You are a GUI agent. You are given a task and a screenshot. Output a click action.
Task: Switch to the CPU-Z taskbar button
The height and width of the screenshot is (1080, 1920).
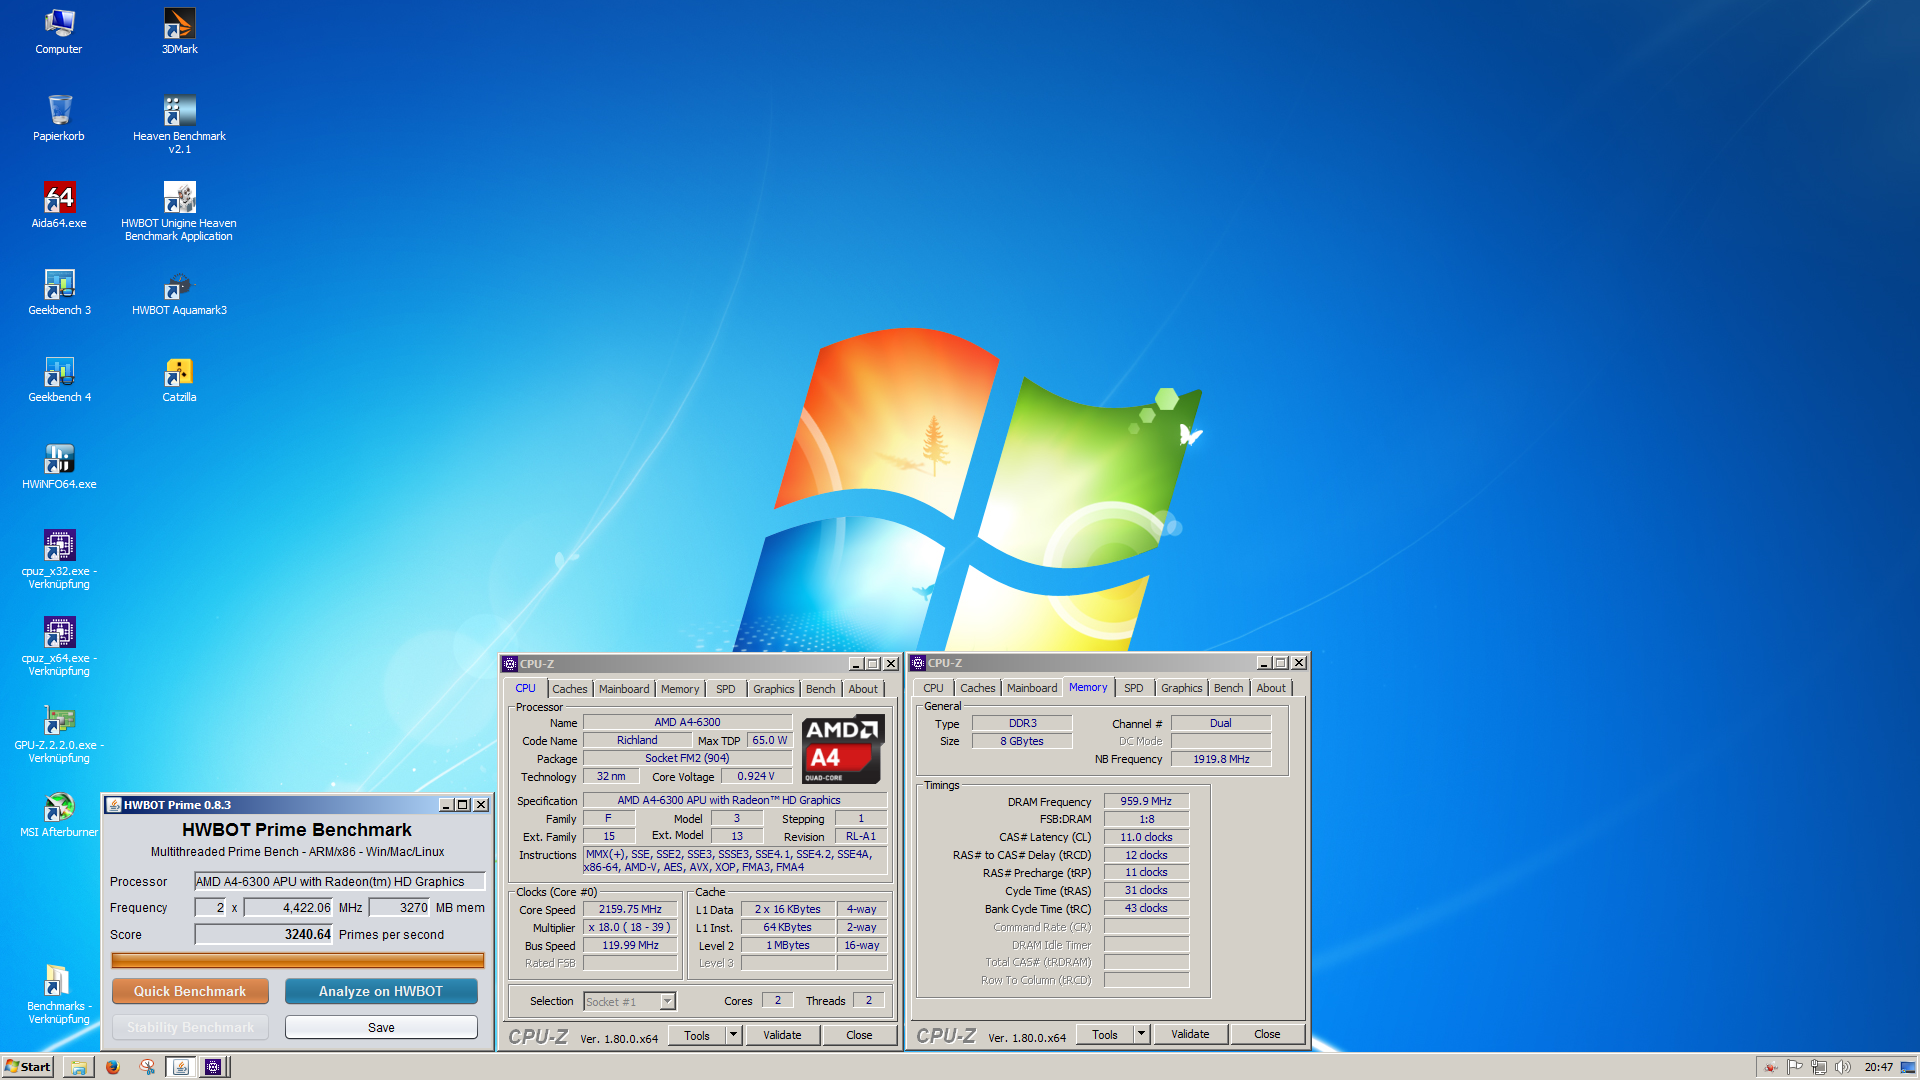(x=213, y=1067)
